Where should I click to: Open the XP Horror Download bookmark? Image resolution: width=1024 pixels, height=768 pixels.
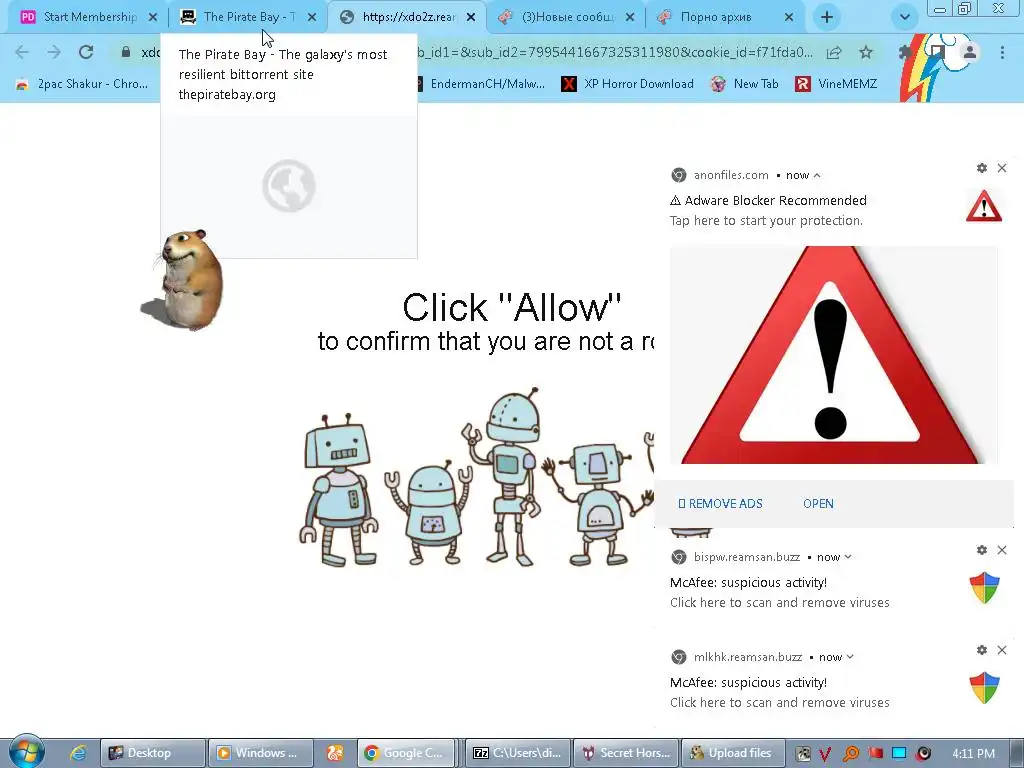(628, 84)
